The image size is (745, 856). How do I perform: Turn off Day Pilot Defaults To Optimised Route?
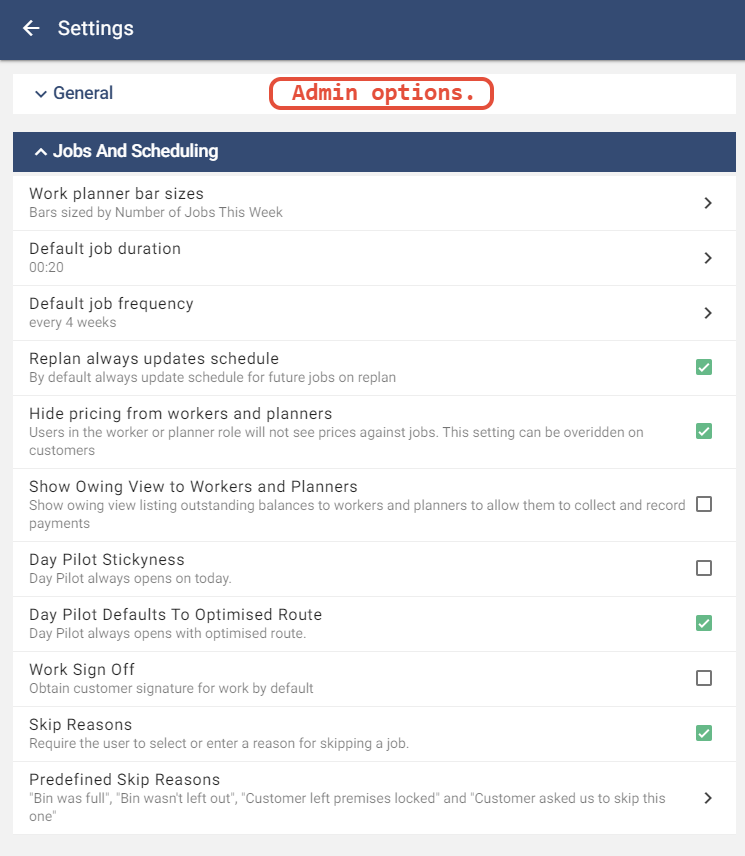coord(704,623)
